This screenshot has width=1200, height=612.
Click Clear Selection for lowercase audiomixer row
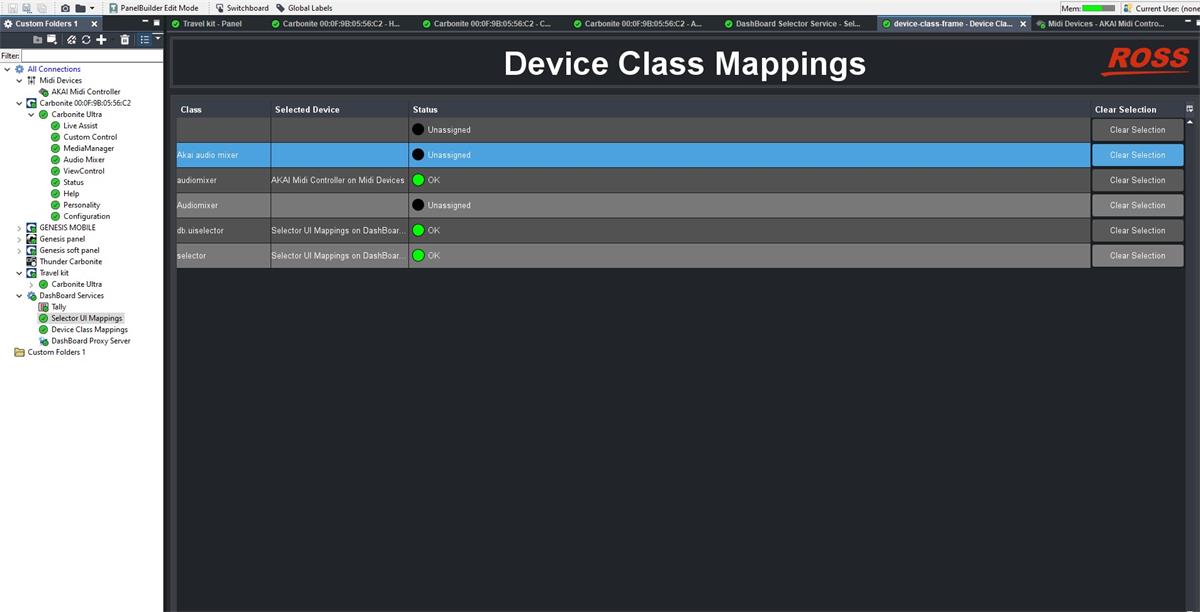pyautogui.click(x=1137, y=180)
